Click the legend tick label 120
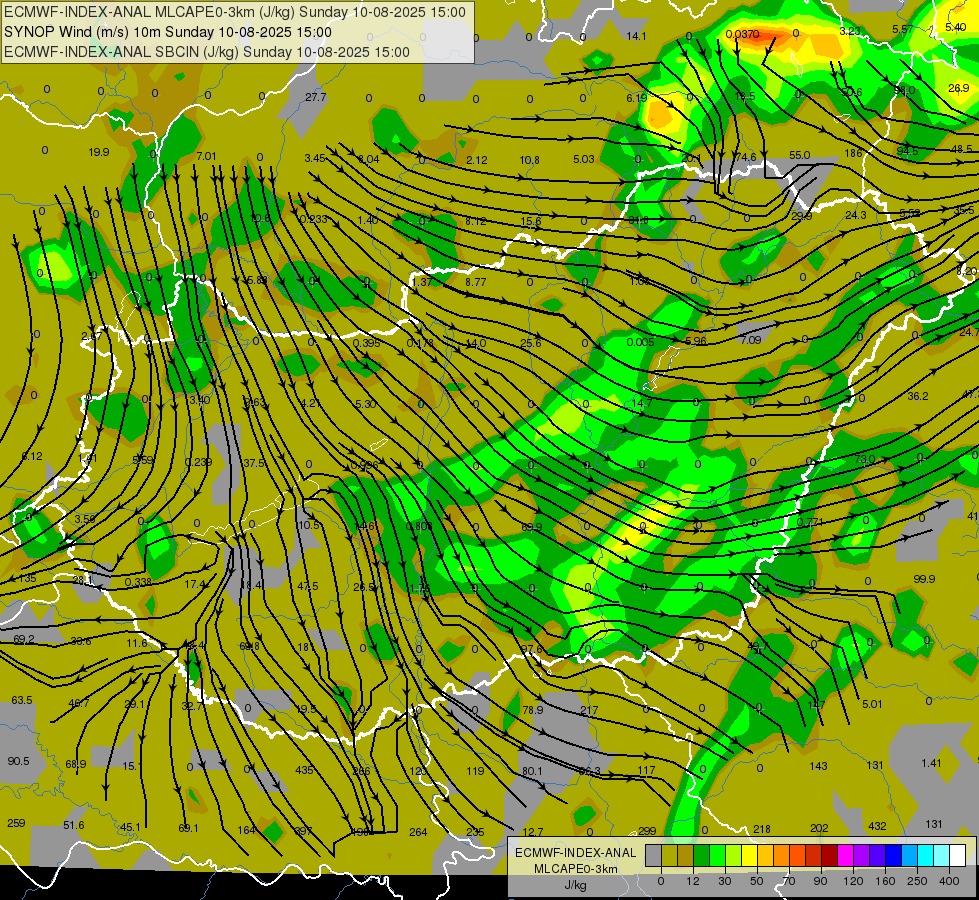979x900 pixels. (854, 881)
